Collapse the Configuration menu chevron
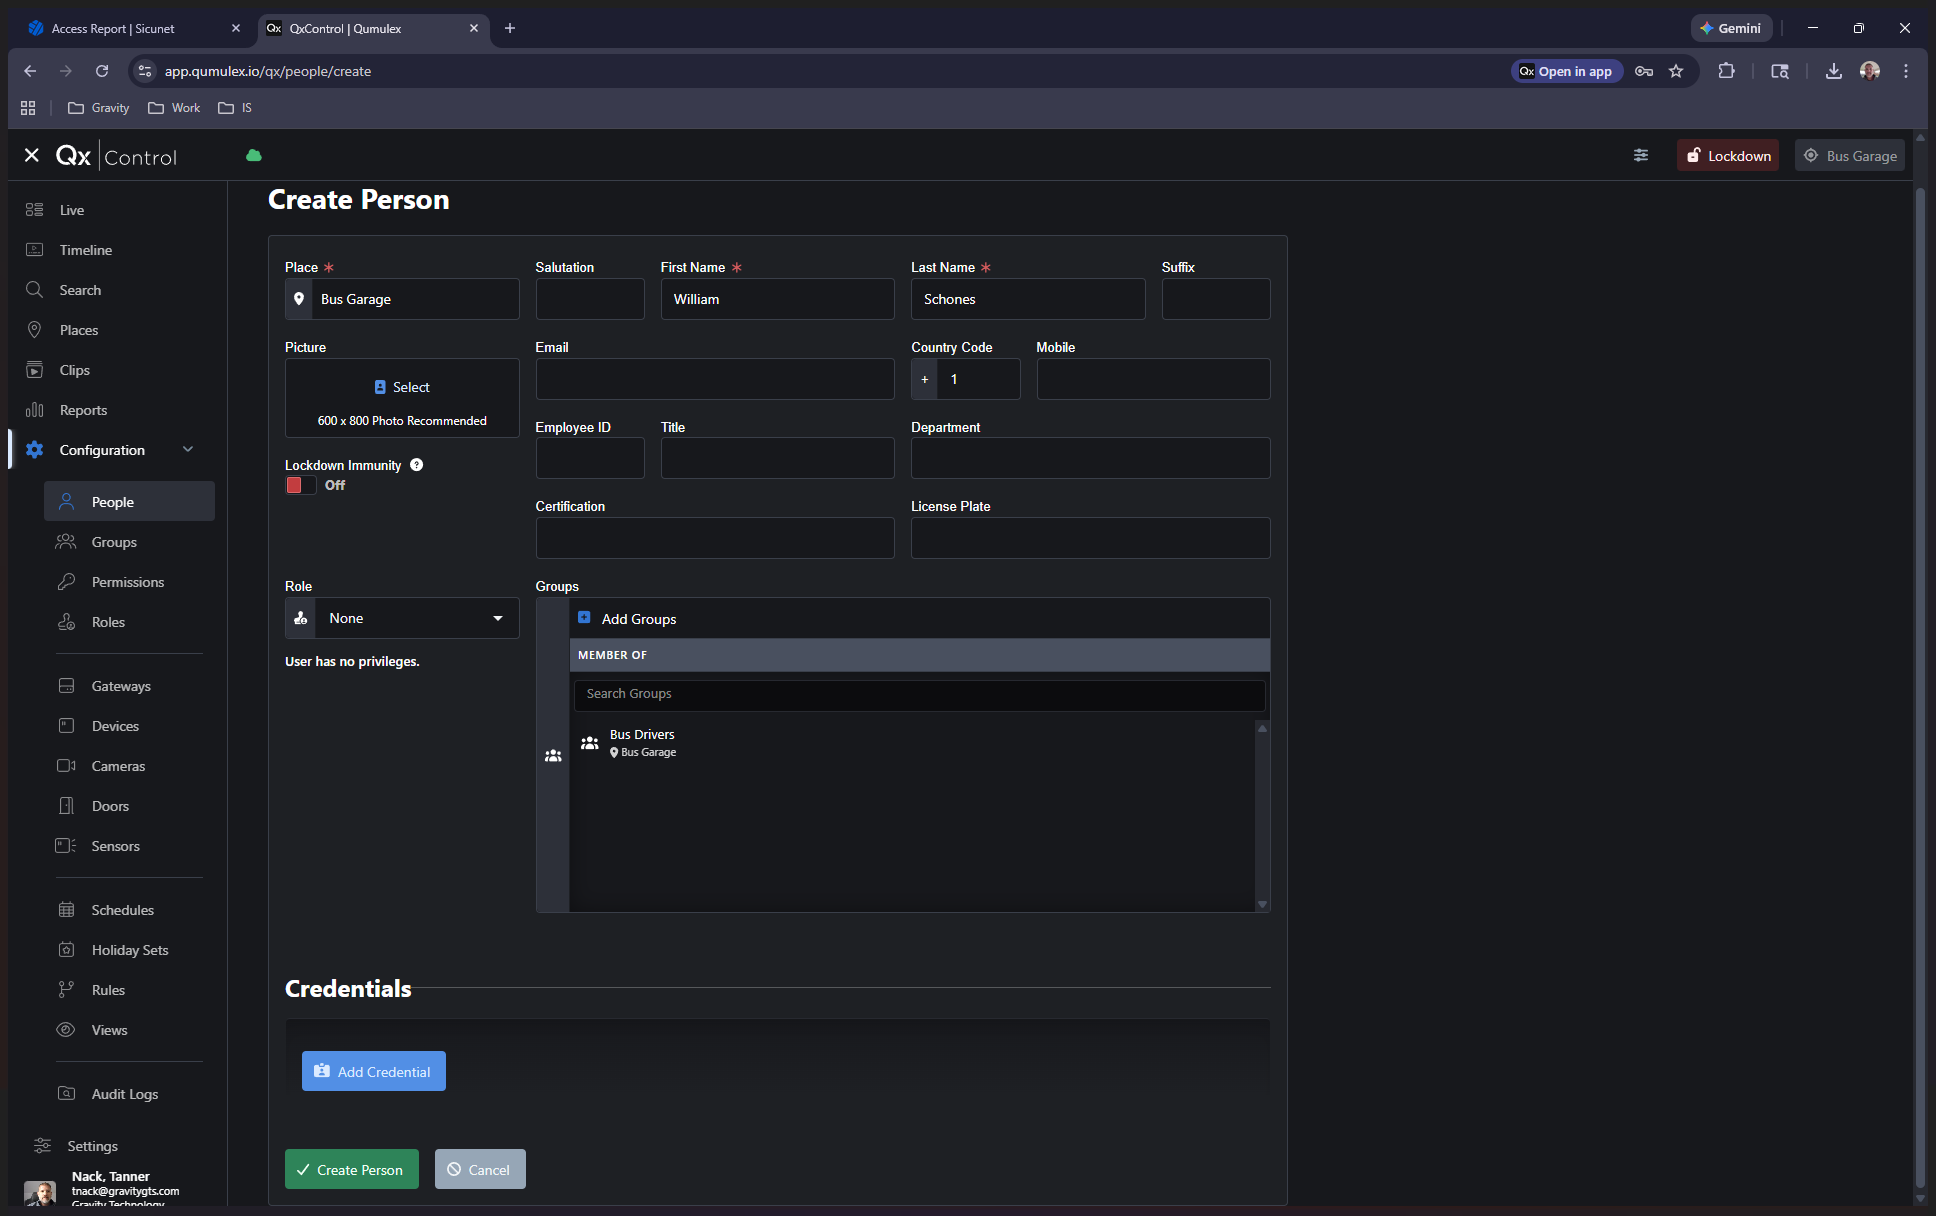 188,450
